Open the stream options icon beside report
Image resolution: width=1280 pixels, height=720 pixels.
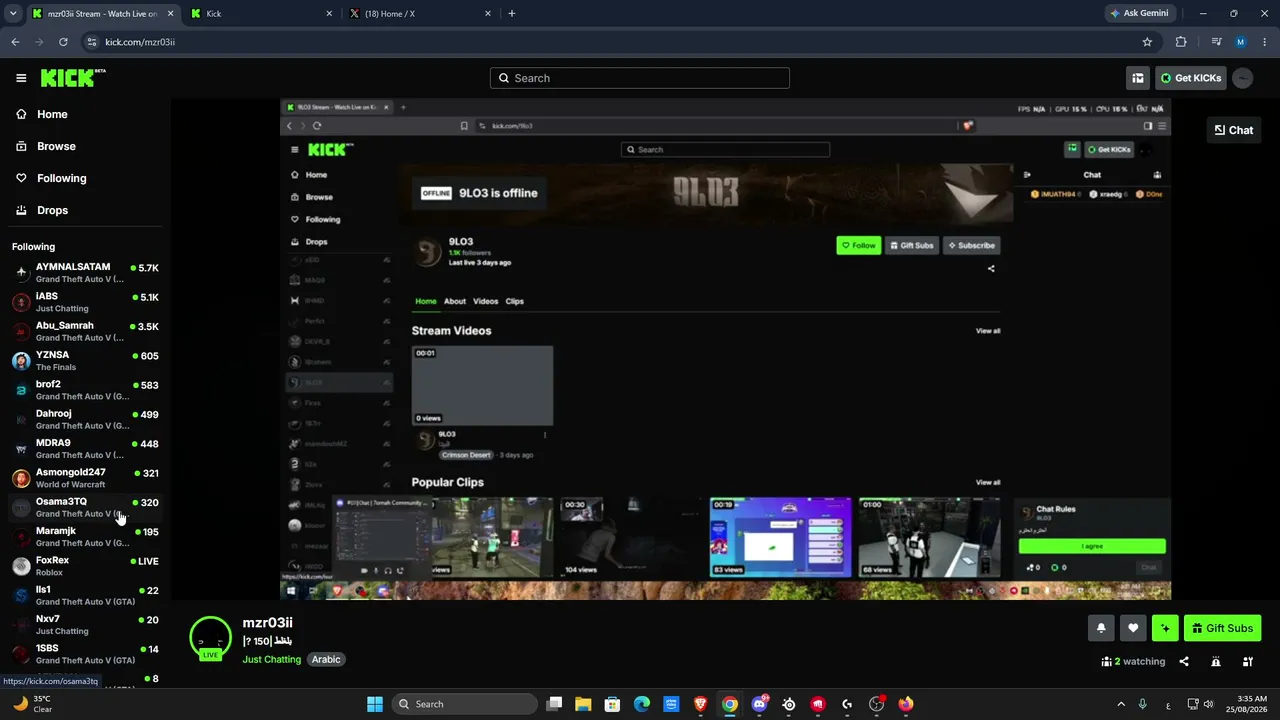point(1248,662)
